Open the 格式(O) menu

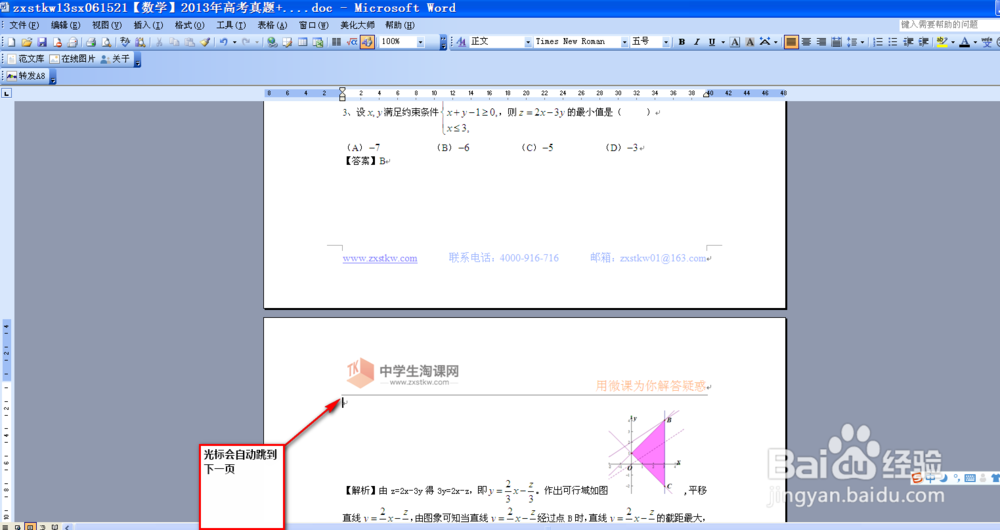189,25
